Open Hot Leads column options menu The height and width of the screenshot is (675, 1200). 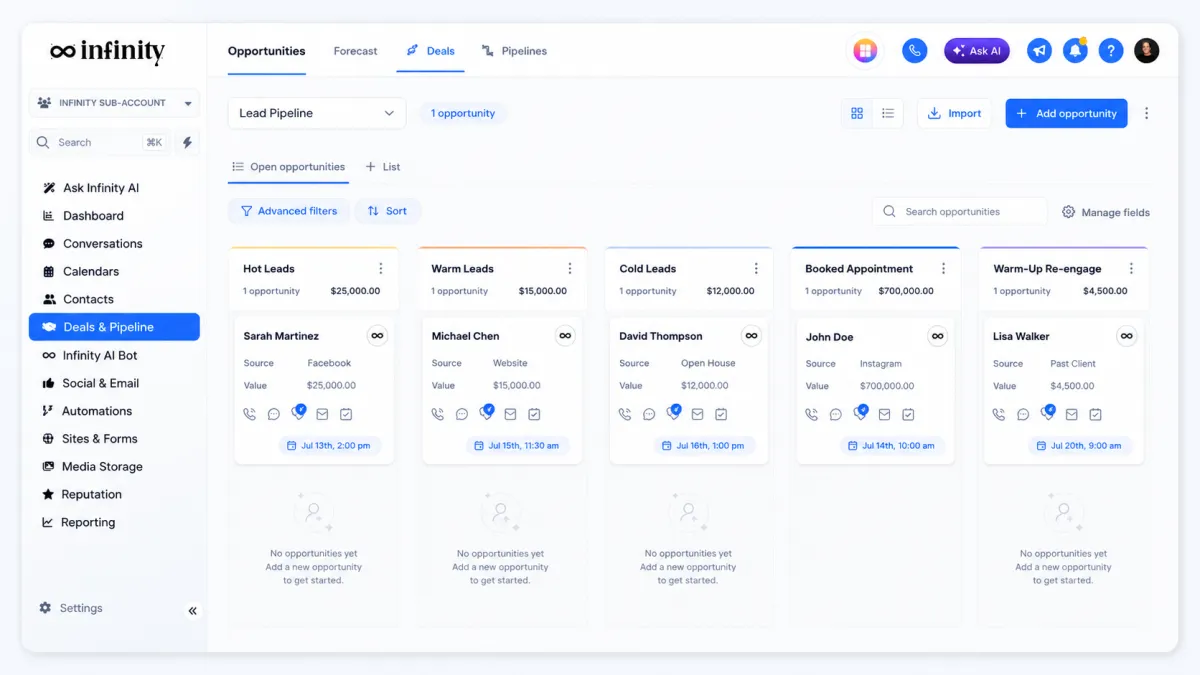[381, 269]
